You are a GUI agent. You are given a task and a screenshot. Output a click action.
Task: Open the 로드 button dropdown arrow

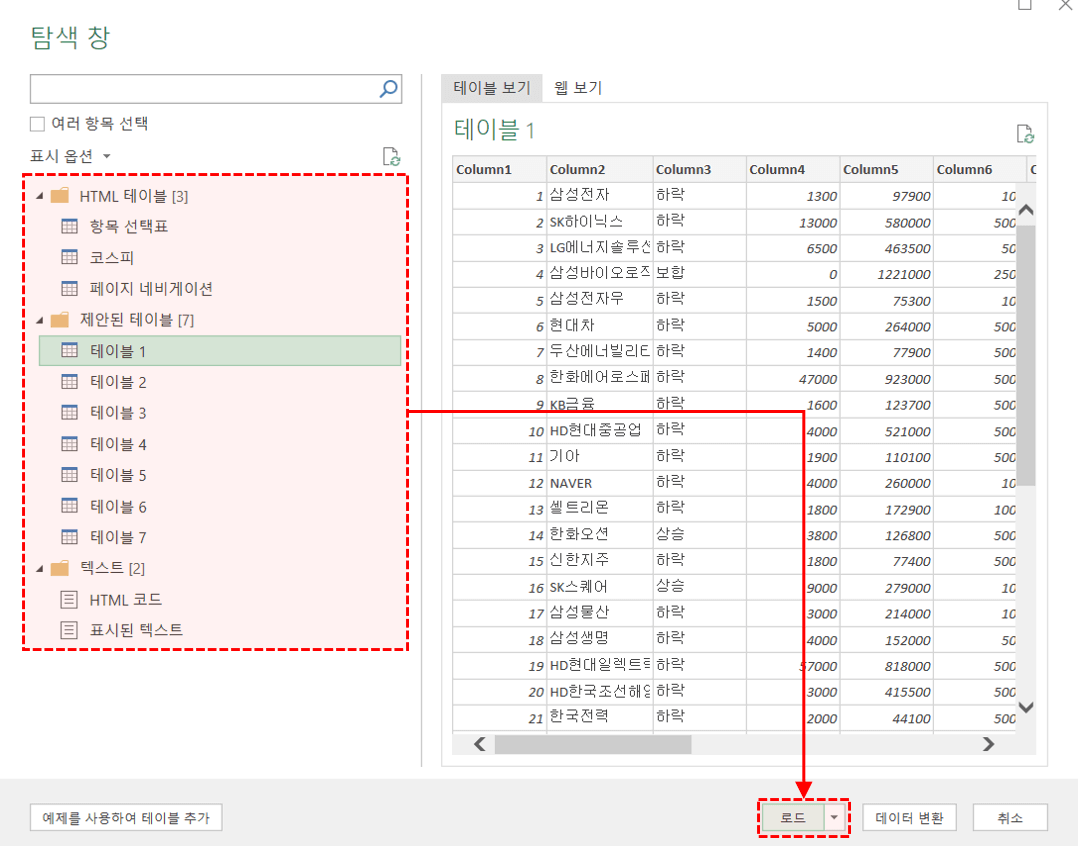coord(835,817)
